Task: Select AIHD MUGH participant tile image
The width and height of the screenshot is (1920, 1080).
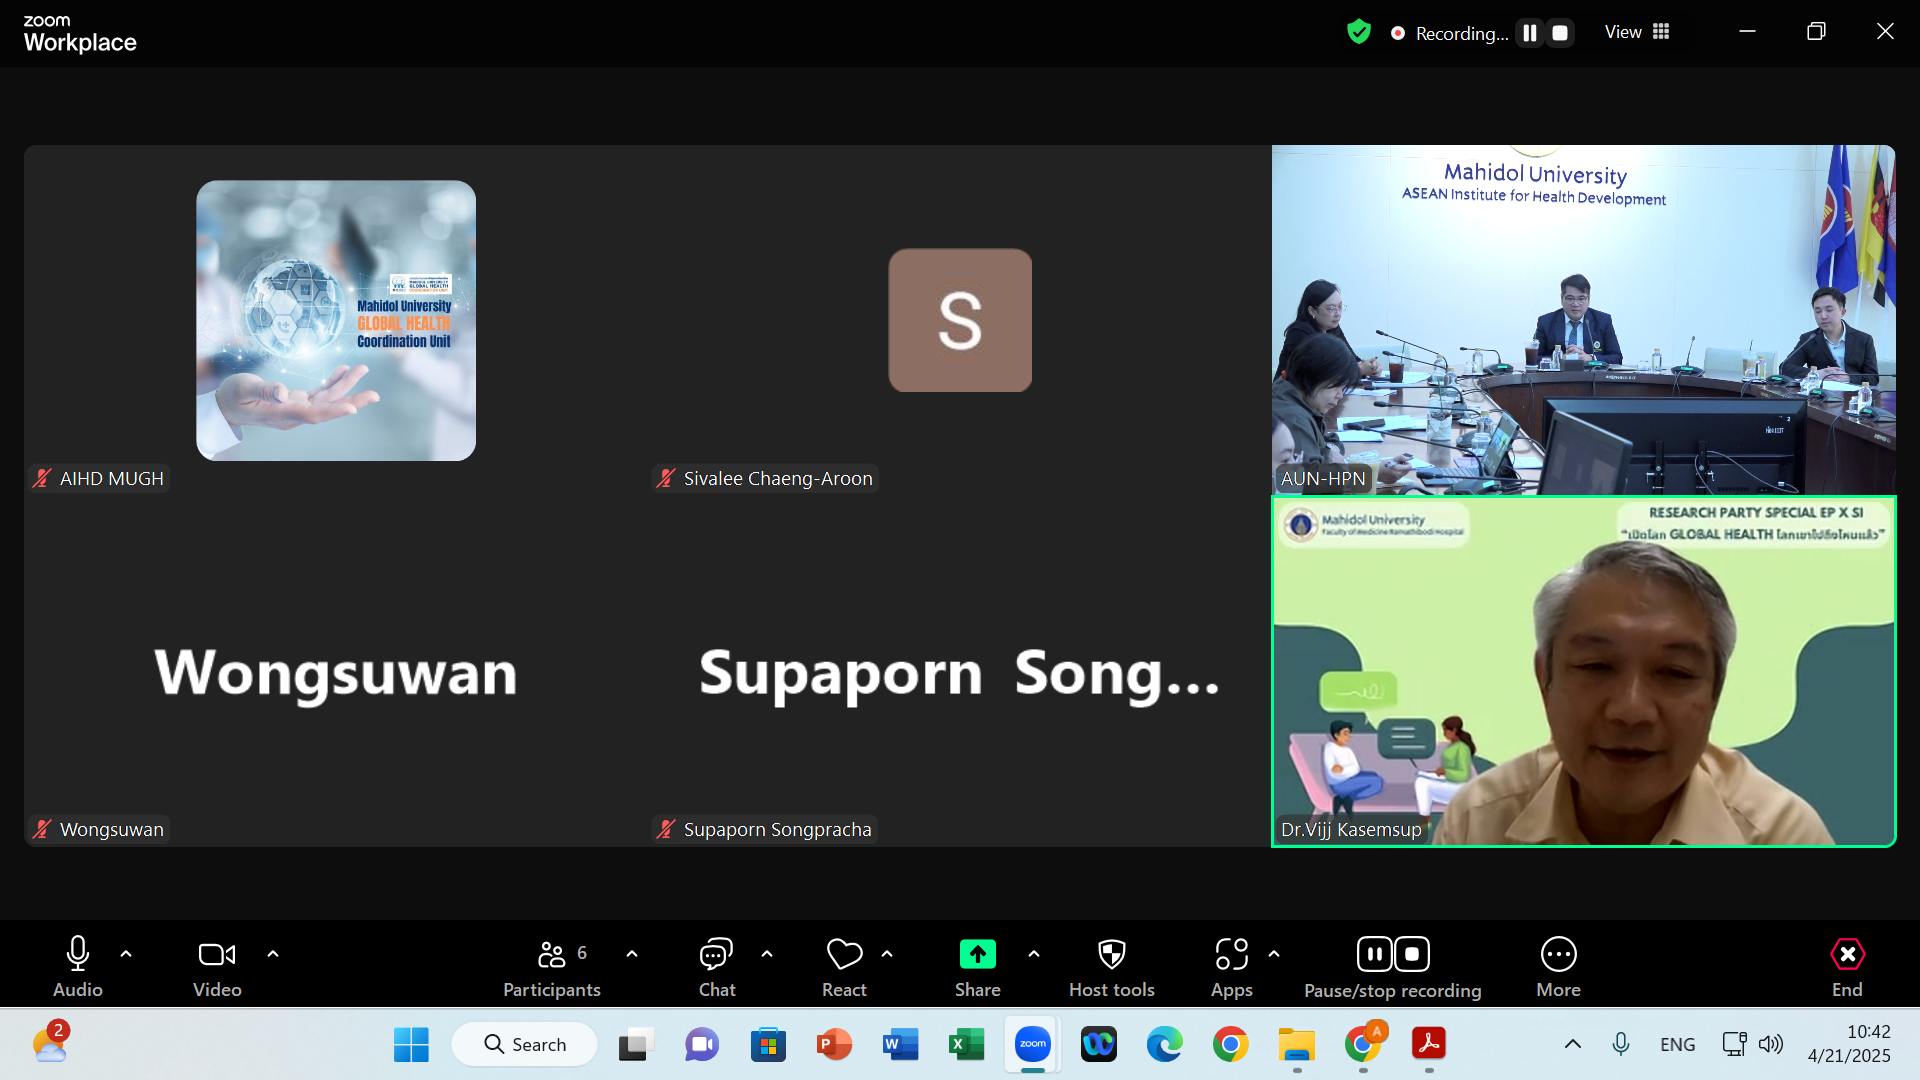Action: click(x=336, y=320)
